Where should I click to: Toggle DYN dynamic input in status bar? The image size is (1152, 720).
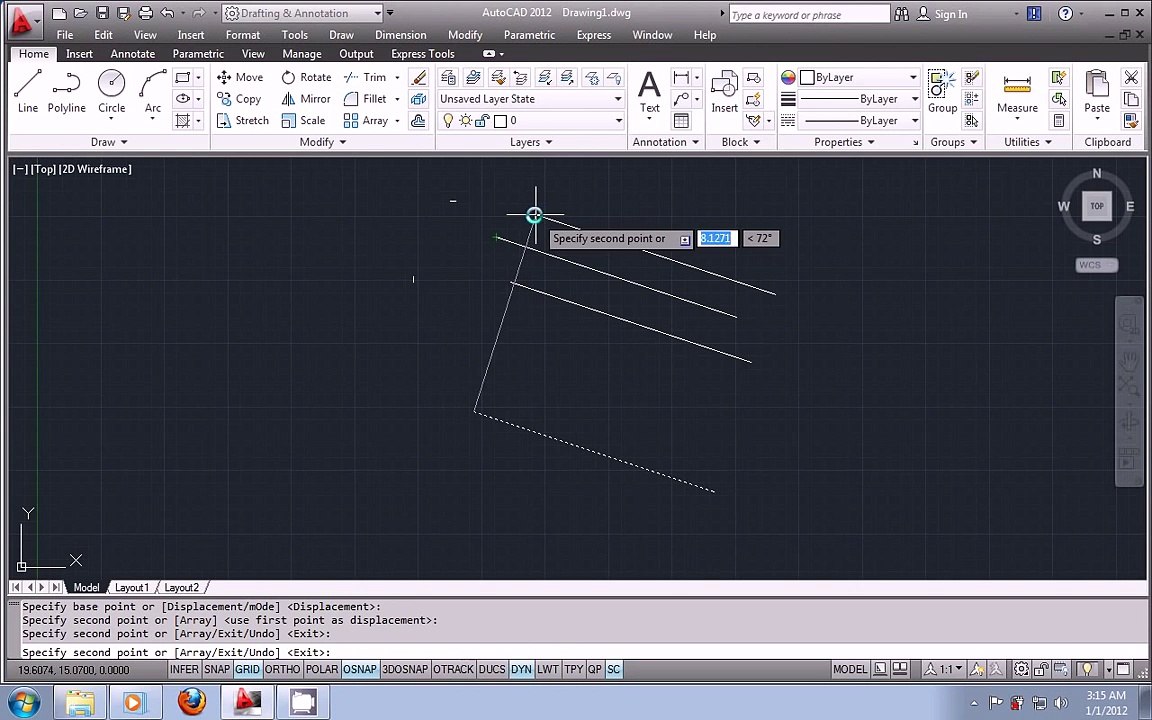(x=521, y=669)
